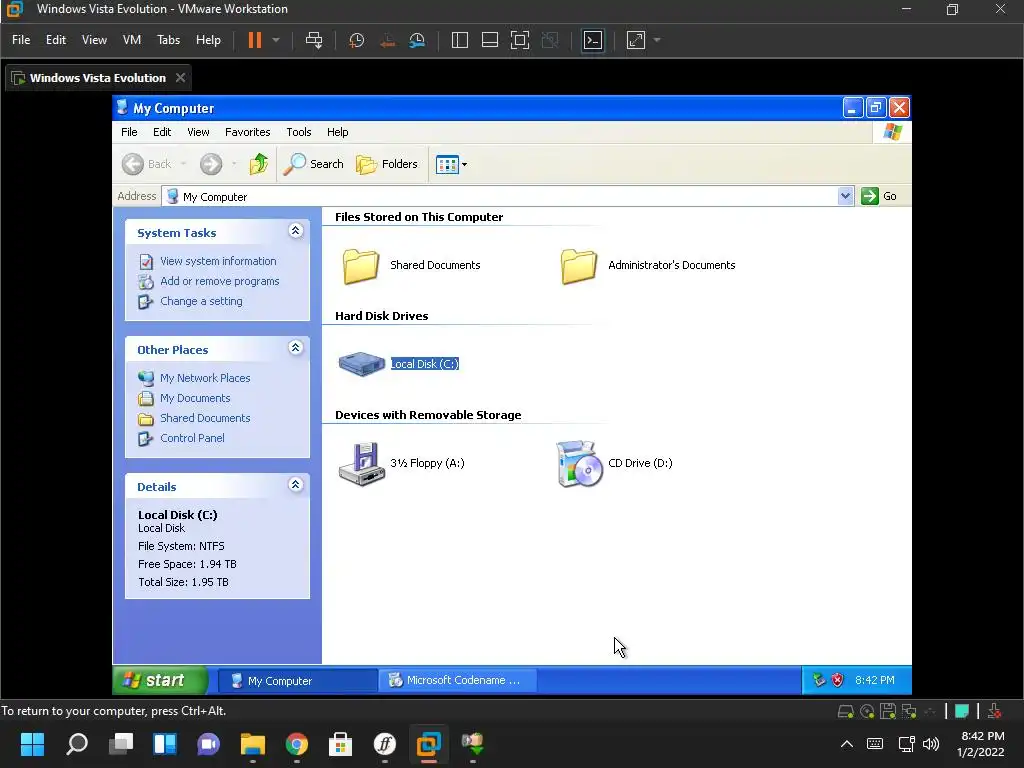Viewport: 1024px width, 768px height.
Task: Revert to the previous snapshot icon
Action: click(387, 40)
